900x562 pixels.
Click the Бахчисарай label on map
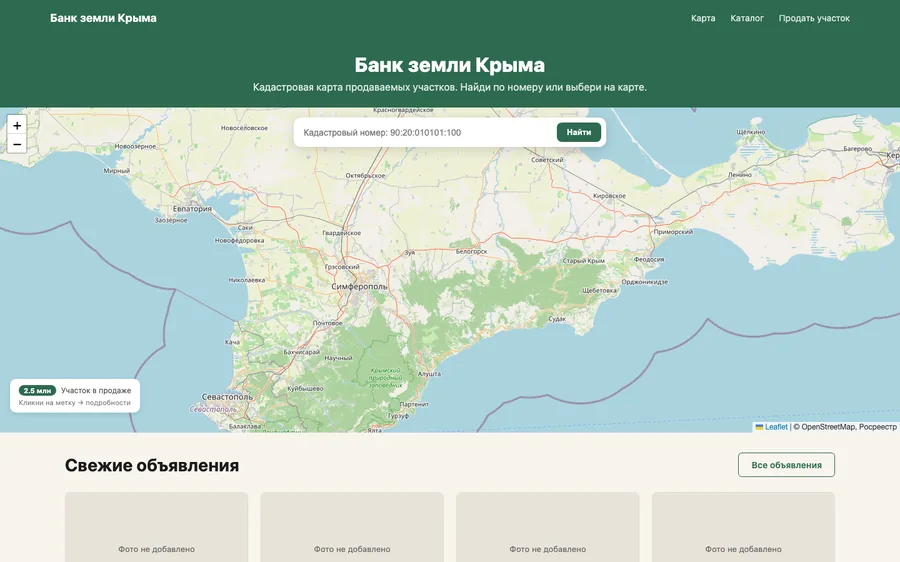[301, 352]
